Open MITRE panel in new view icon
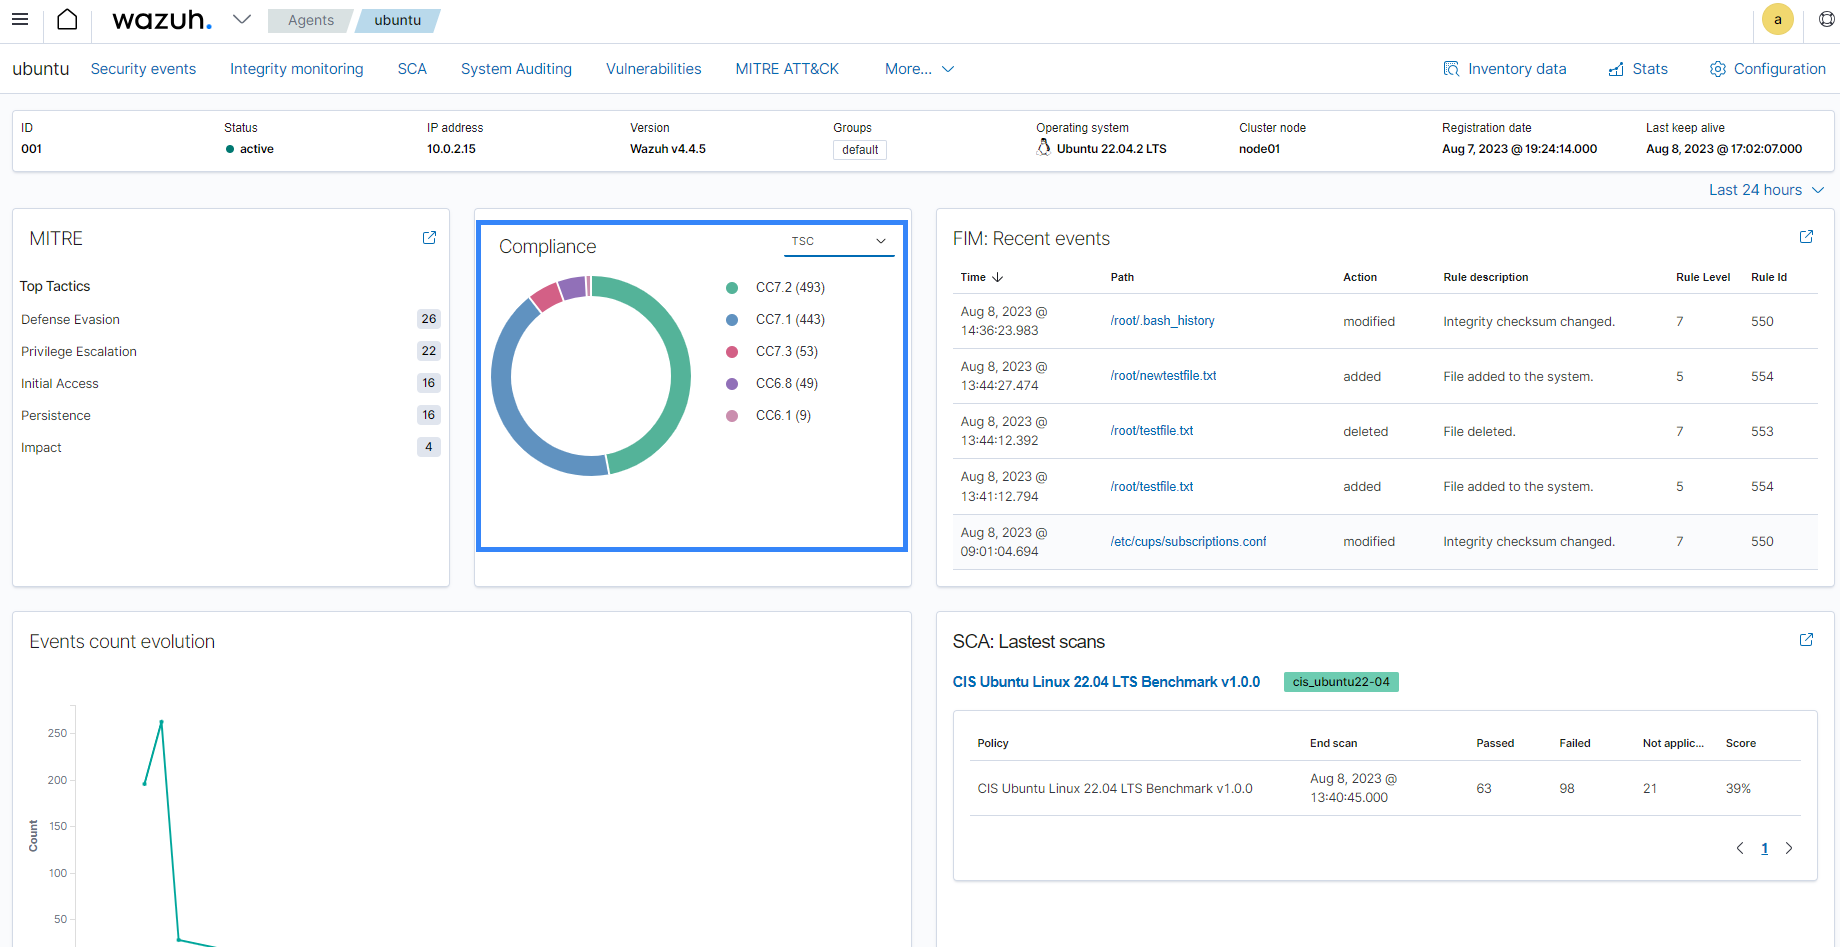 point(429,238)
